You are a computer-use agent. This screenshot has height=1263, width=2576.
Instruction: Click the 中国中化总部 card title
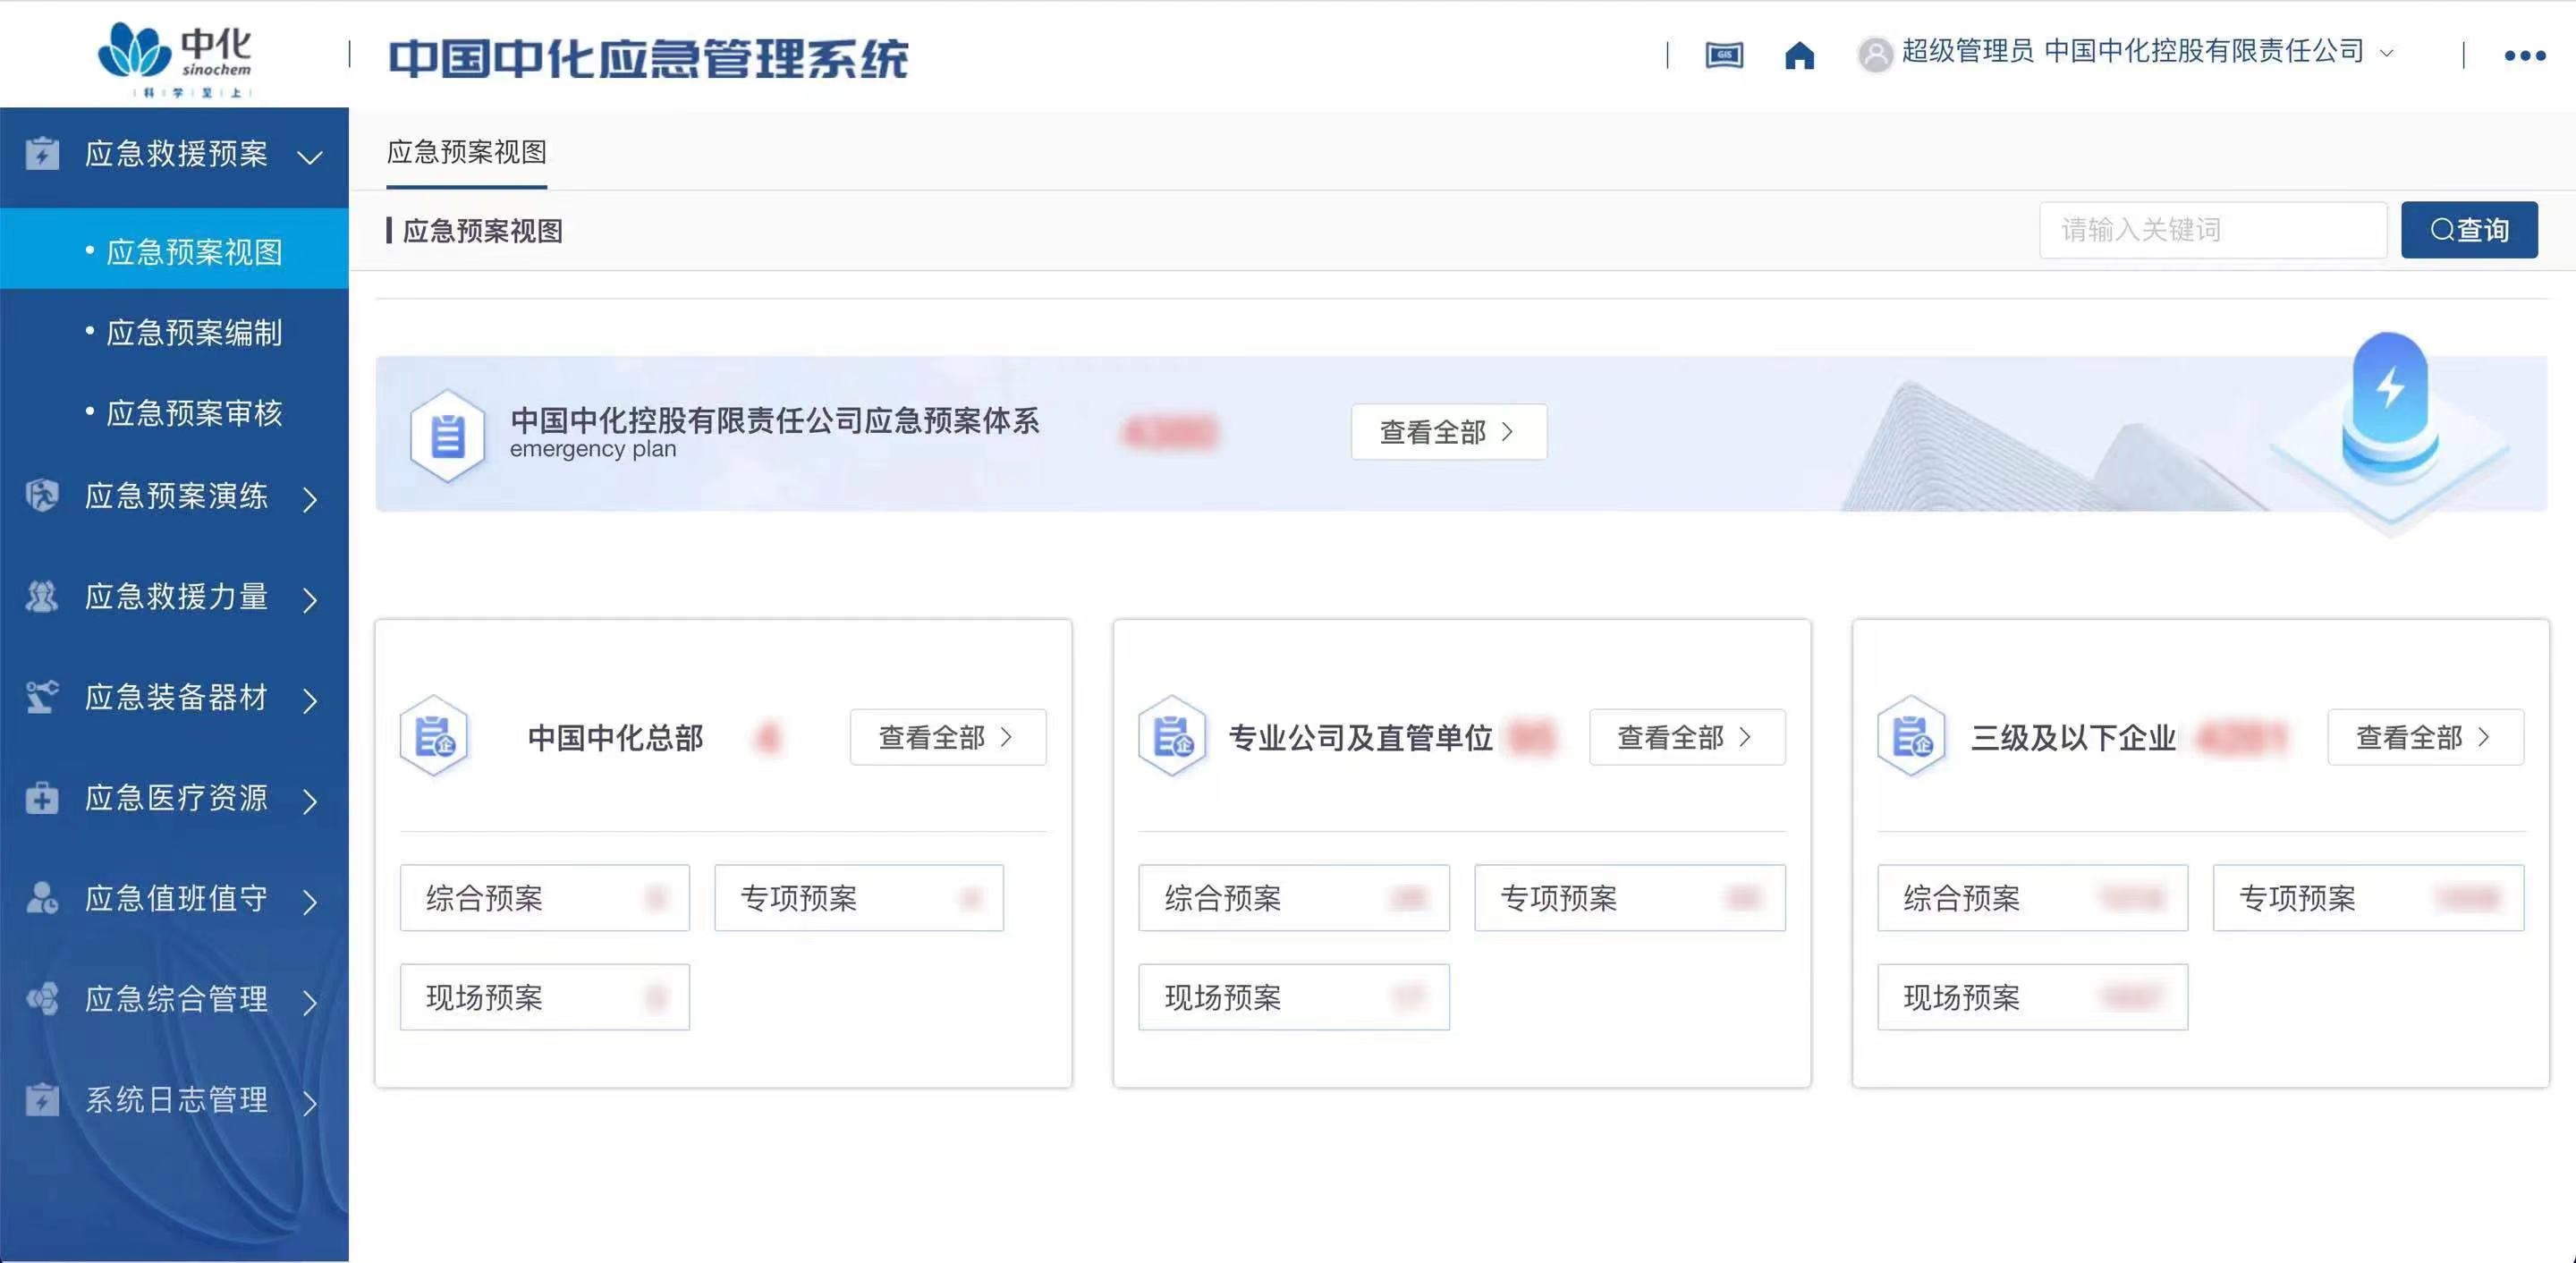click(615, 738)
